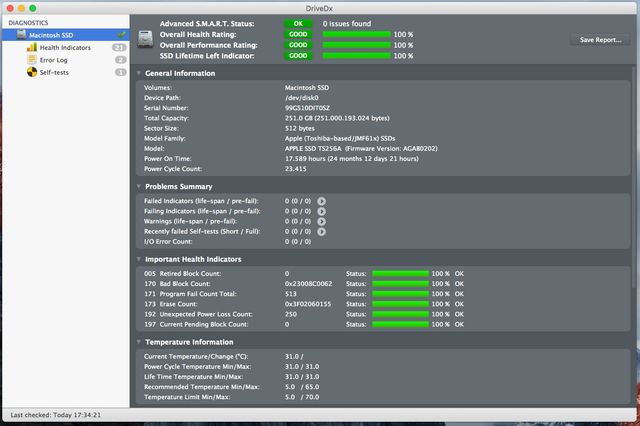Click the Power Cycle Count value 23.415
This screenshot has width=640, height=426.
tap(296, 169)
